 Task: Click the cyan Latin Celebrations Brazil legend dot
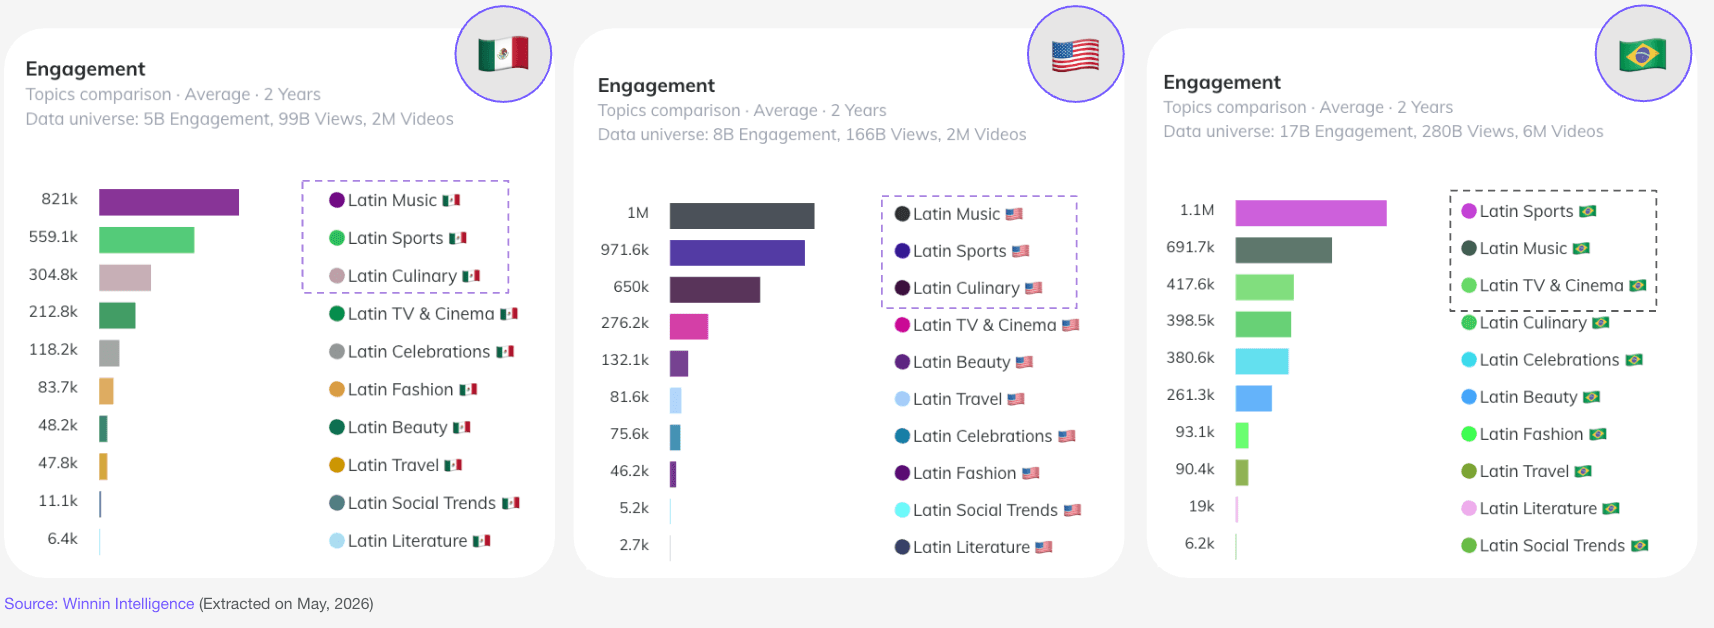[x=1469, y=360]
